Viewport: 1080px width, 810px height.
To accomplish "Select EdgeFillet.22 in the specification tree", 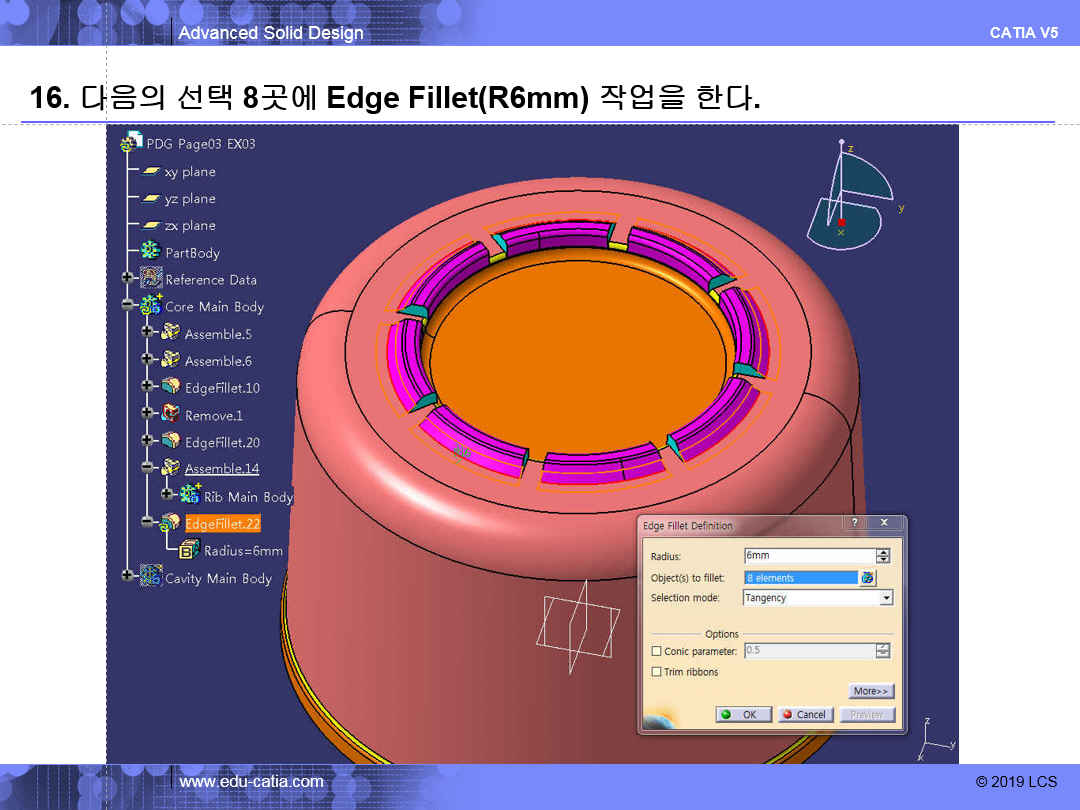I will point(222,523).
